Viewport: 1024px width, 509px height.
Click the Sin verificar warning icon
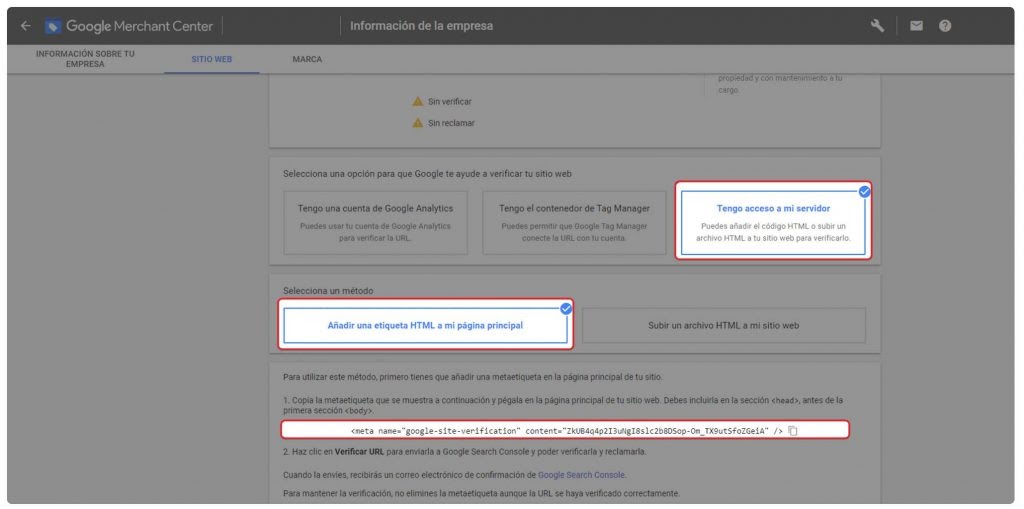pos(418,101)
